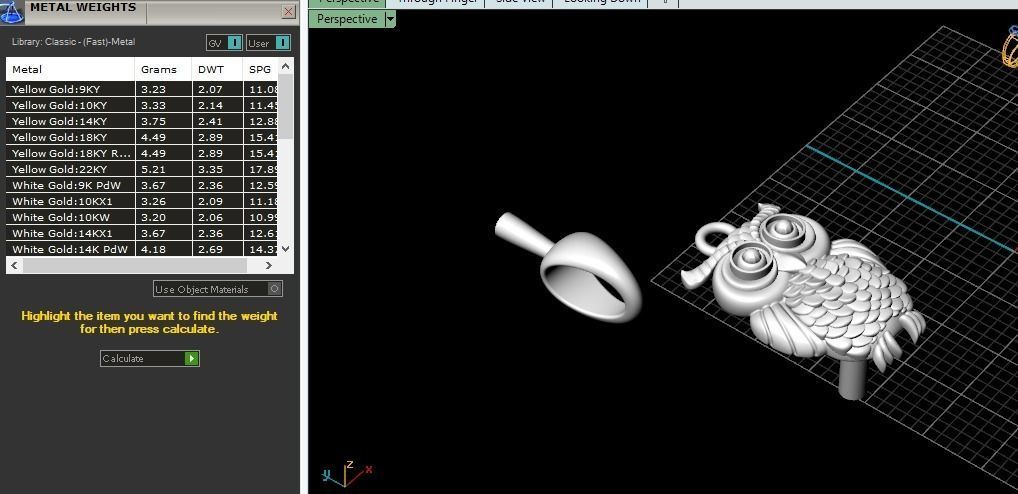
Task: Click the metal table scroll-up arrow
Action: 286,66
